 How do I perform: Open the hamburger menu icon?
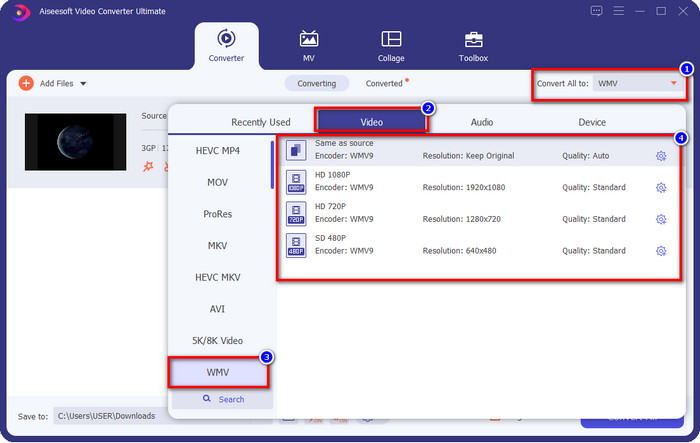click(x=619, y=11)
